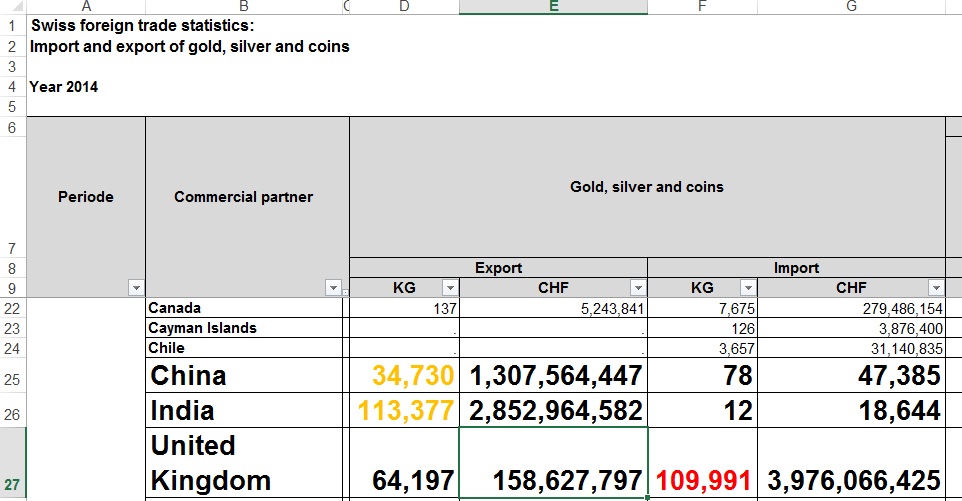Viewport: 962px width, 501px height.
Task: Click the Swiss foreign trade statistics title
Action: [x=142, y=26]
